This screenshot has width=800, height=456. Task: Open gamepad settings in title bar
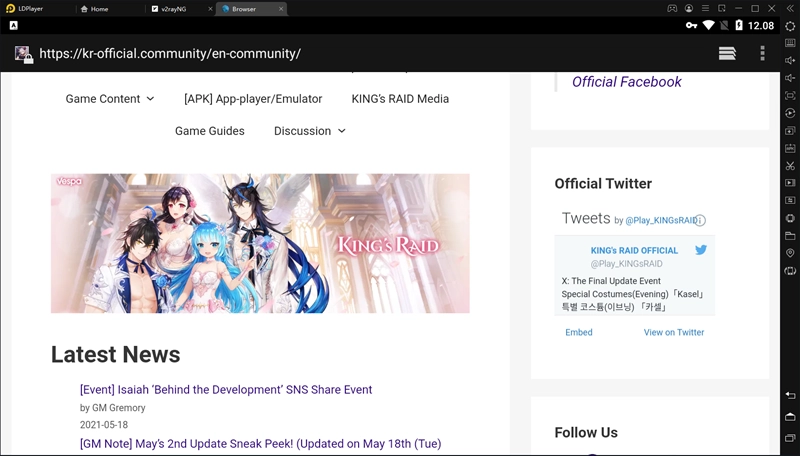(672, 9)
